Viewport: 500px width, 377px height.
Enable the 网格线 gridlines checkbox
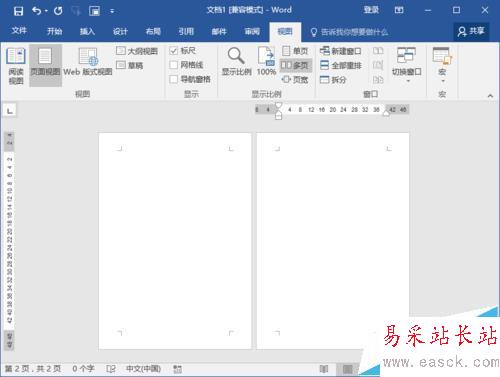[x=174, y=65]
